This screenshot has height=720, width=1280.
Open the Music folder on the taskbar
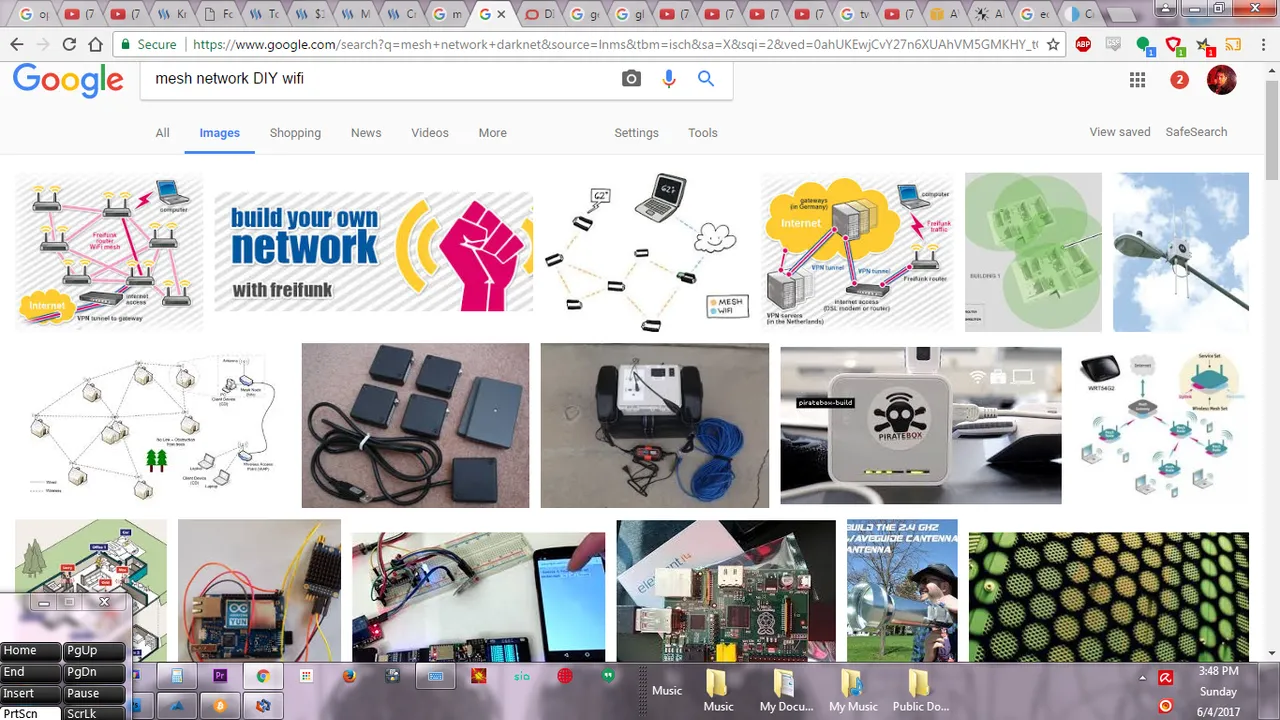coord(718,690)
